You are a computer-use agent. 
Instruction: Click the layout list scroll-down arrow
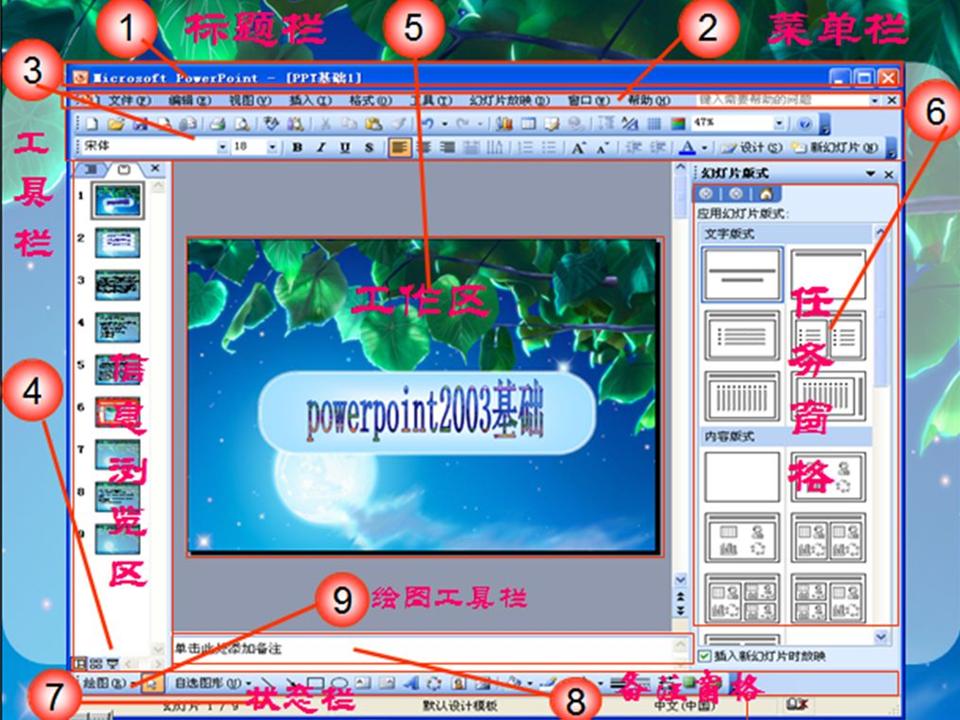tap(881, 637)
